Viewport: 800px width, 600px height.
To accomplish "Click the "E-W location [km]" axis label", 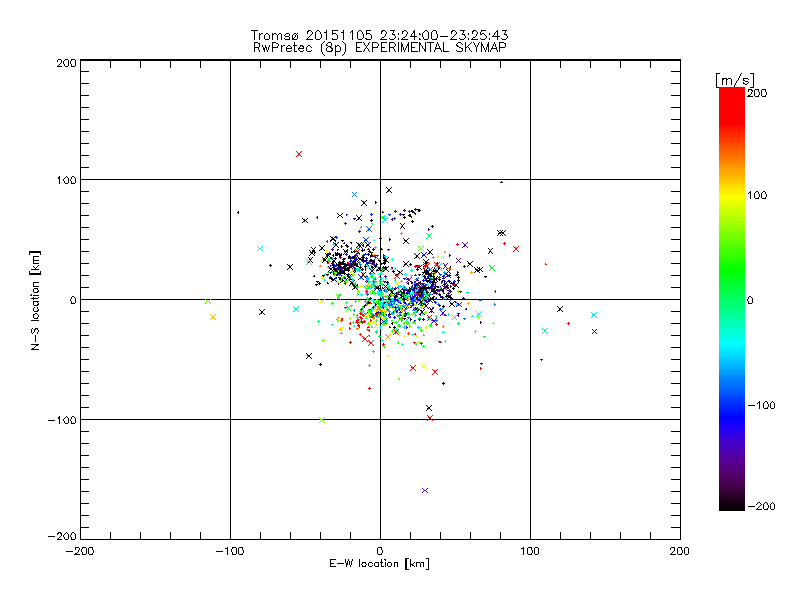I will coord(379,564).
